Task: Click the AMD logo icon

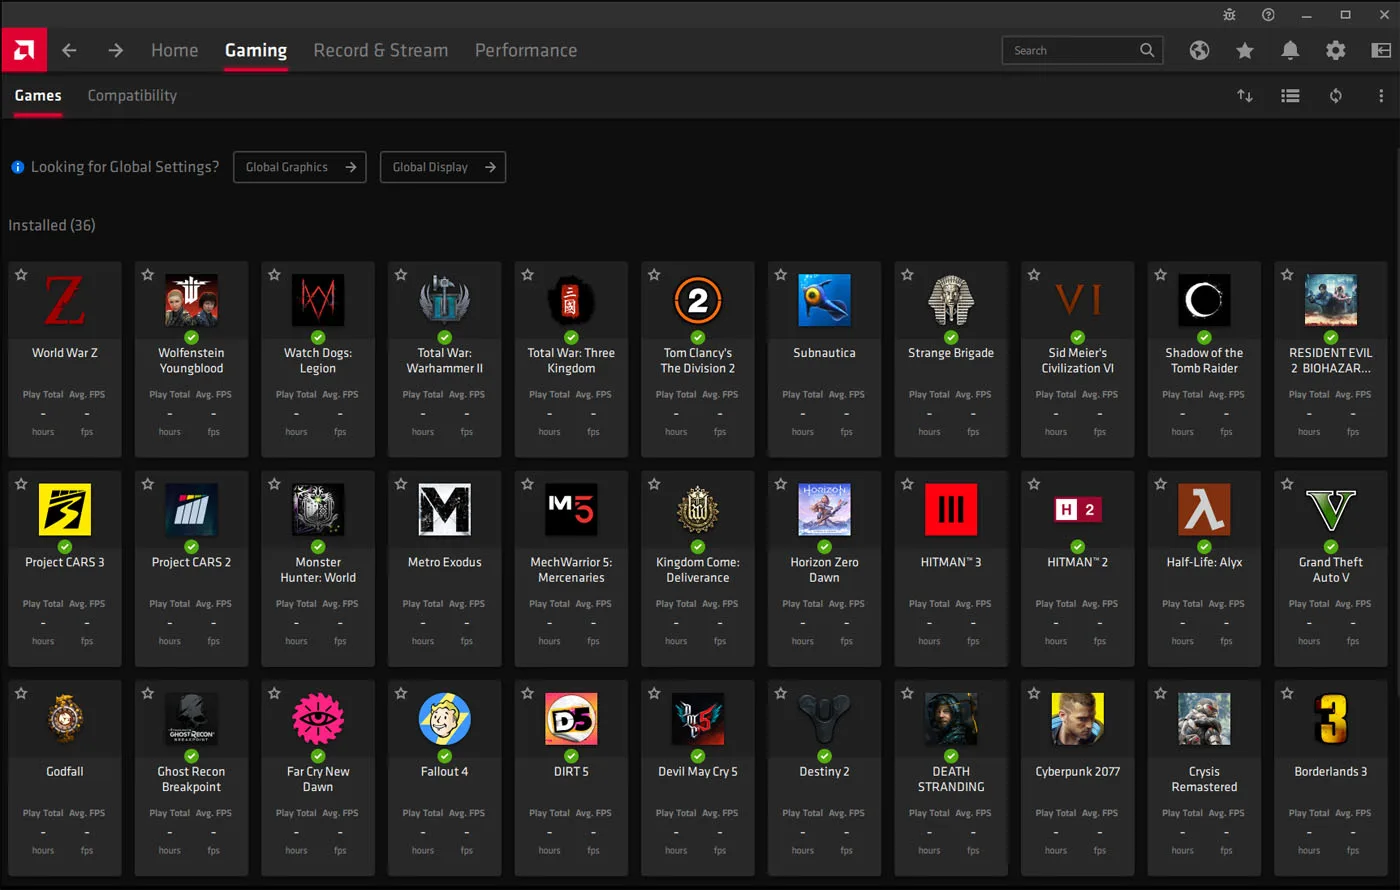Action: click(x=24, y=50)
